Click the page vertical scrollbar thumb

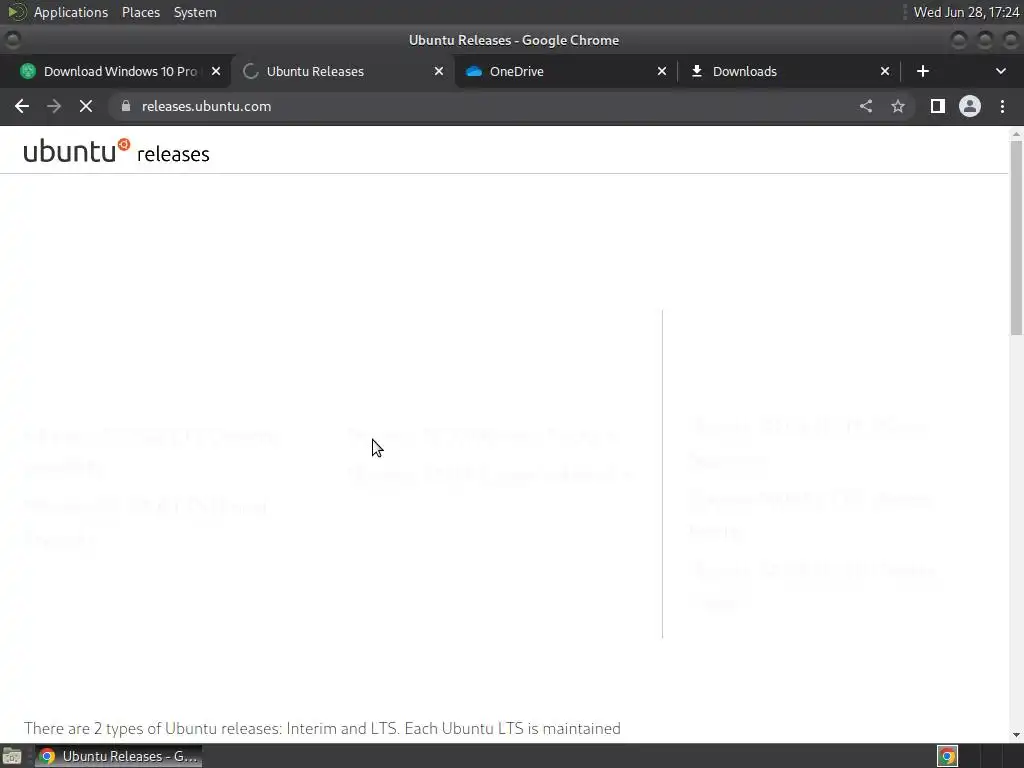1016,238
